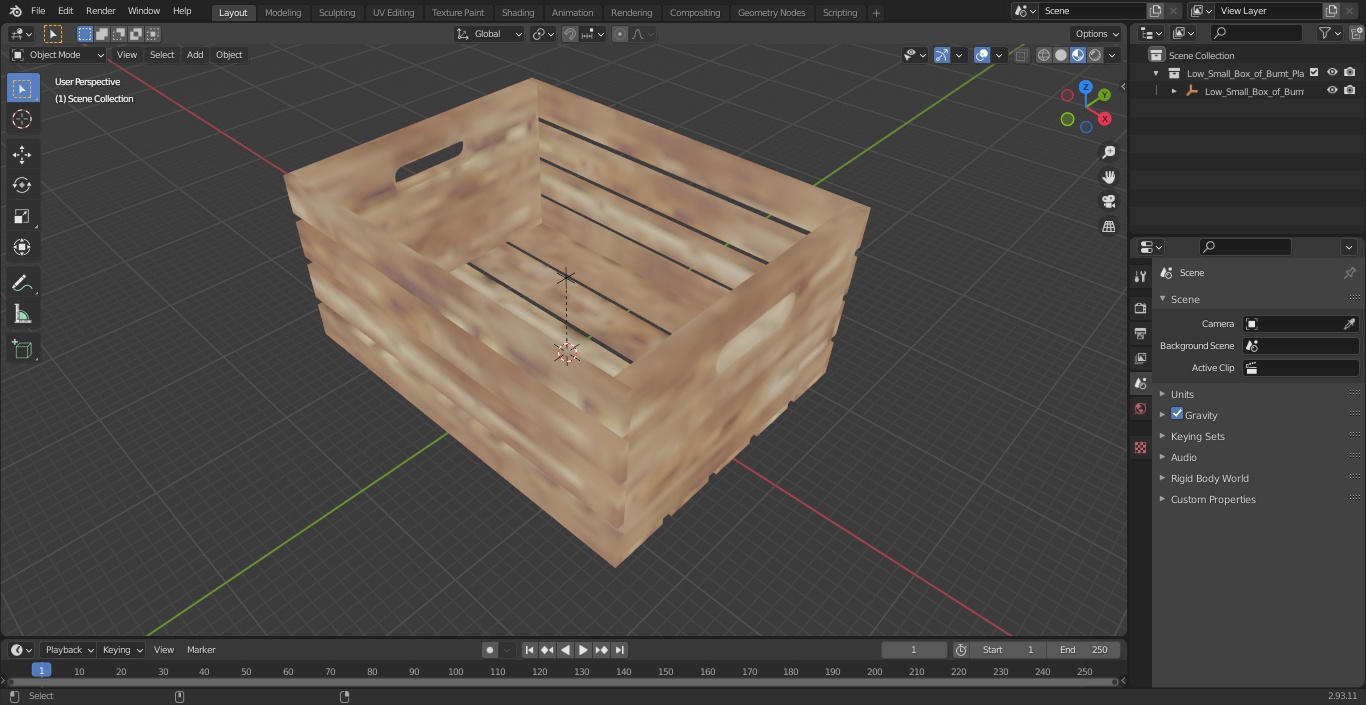Click the Start frame field
This screenshot has width=1366, height=705.
(1008, 650)
